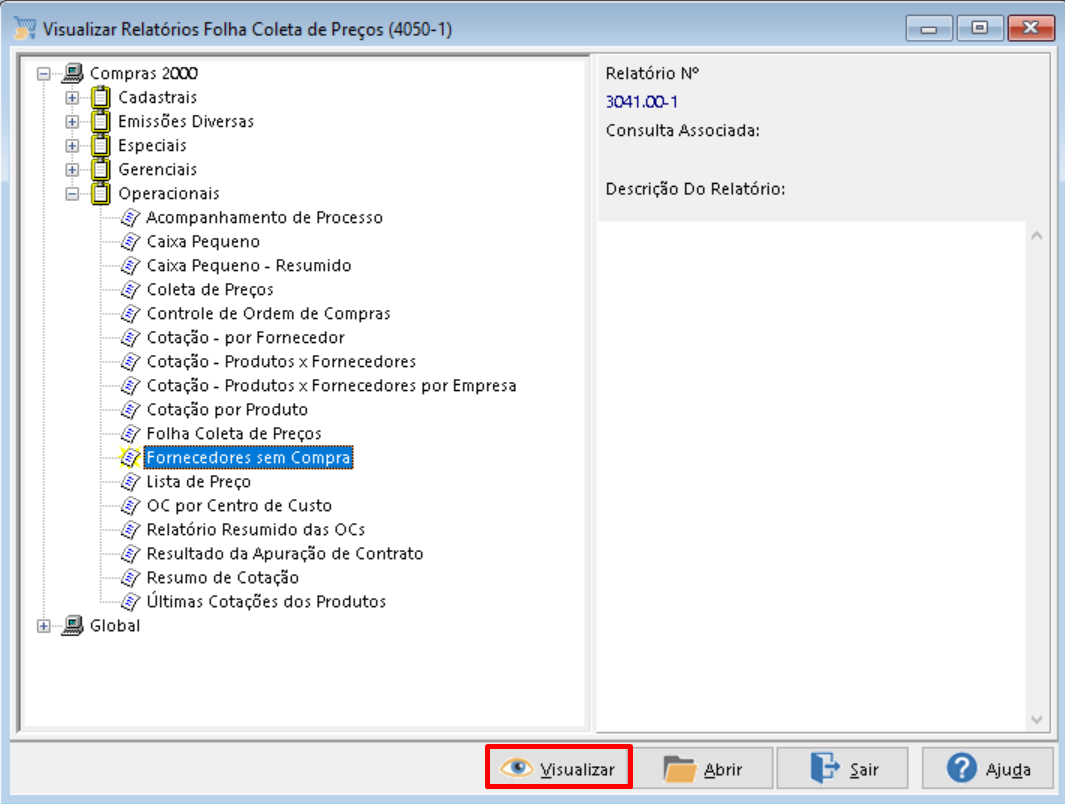Click report icon beside Coleta de Preços
The image size is (1065, 804).
130,289
